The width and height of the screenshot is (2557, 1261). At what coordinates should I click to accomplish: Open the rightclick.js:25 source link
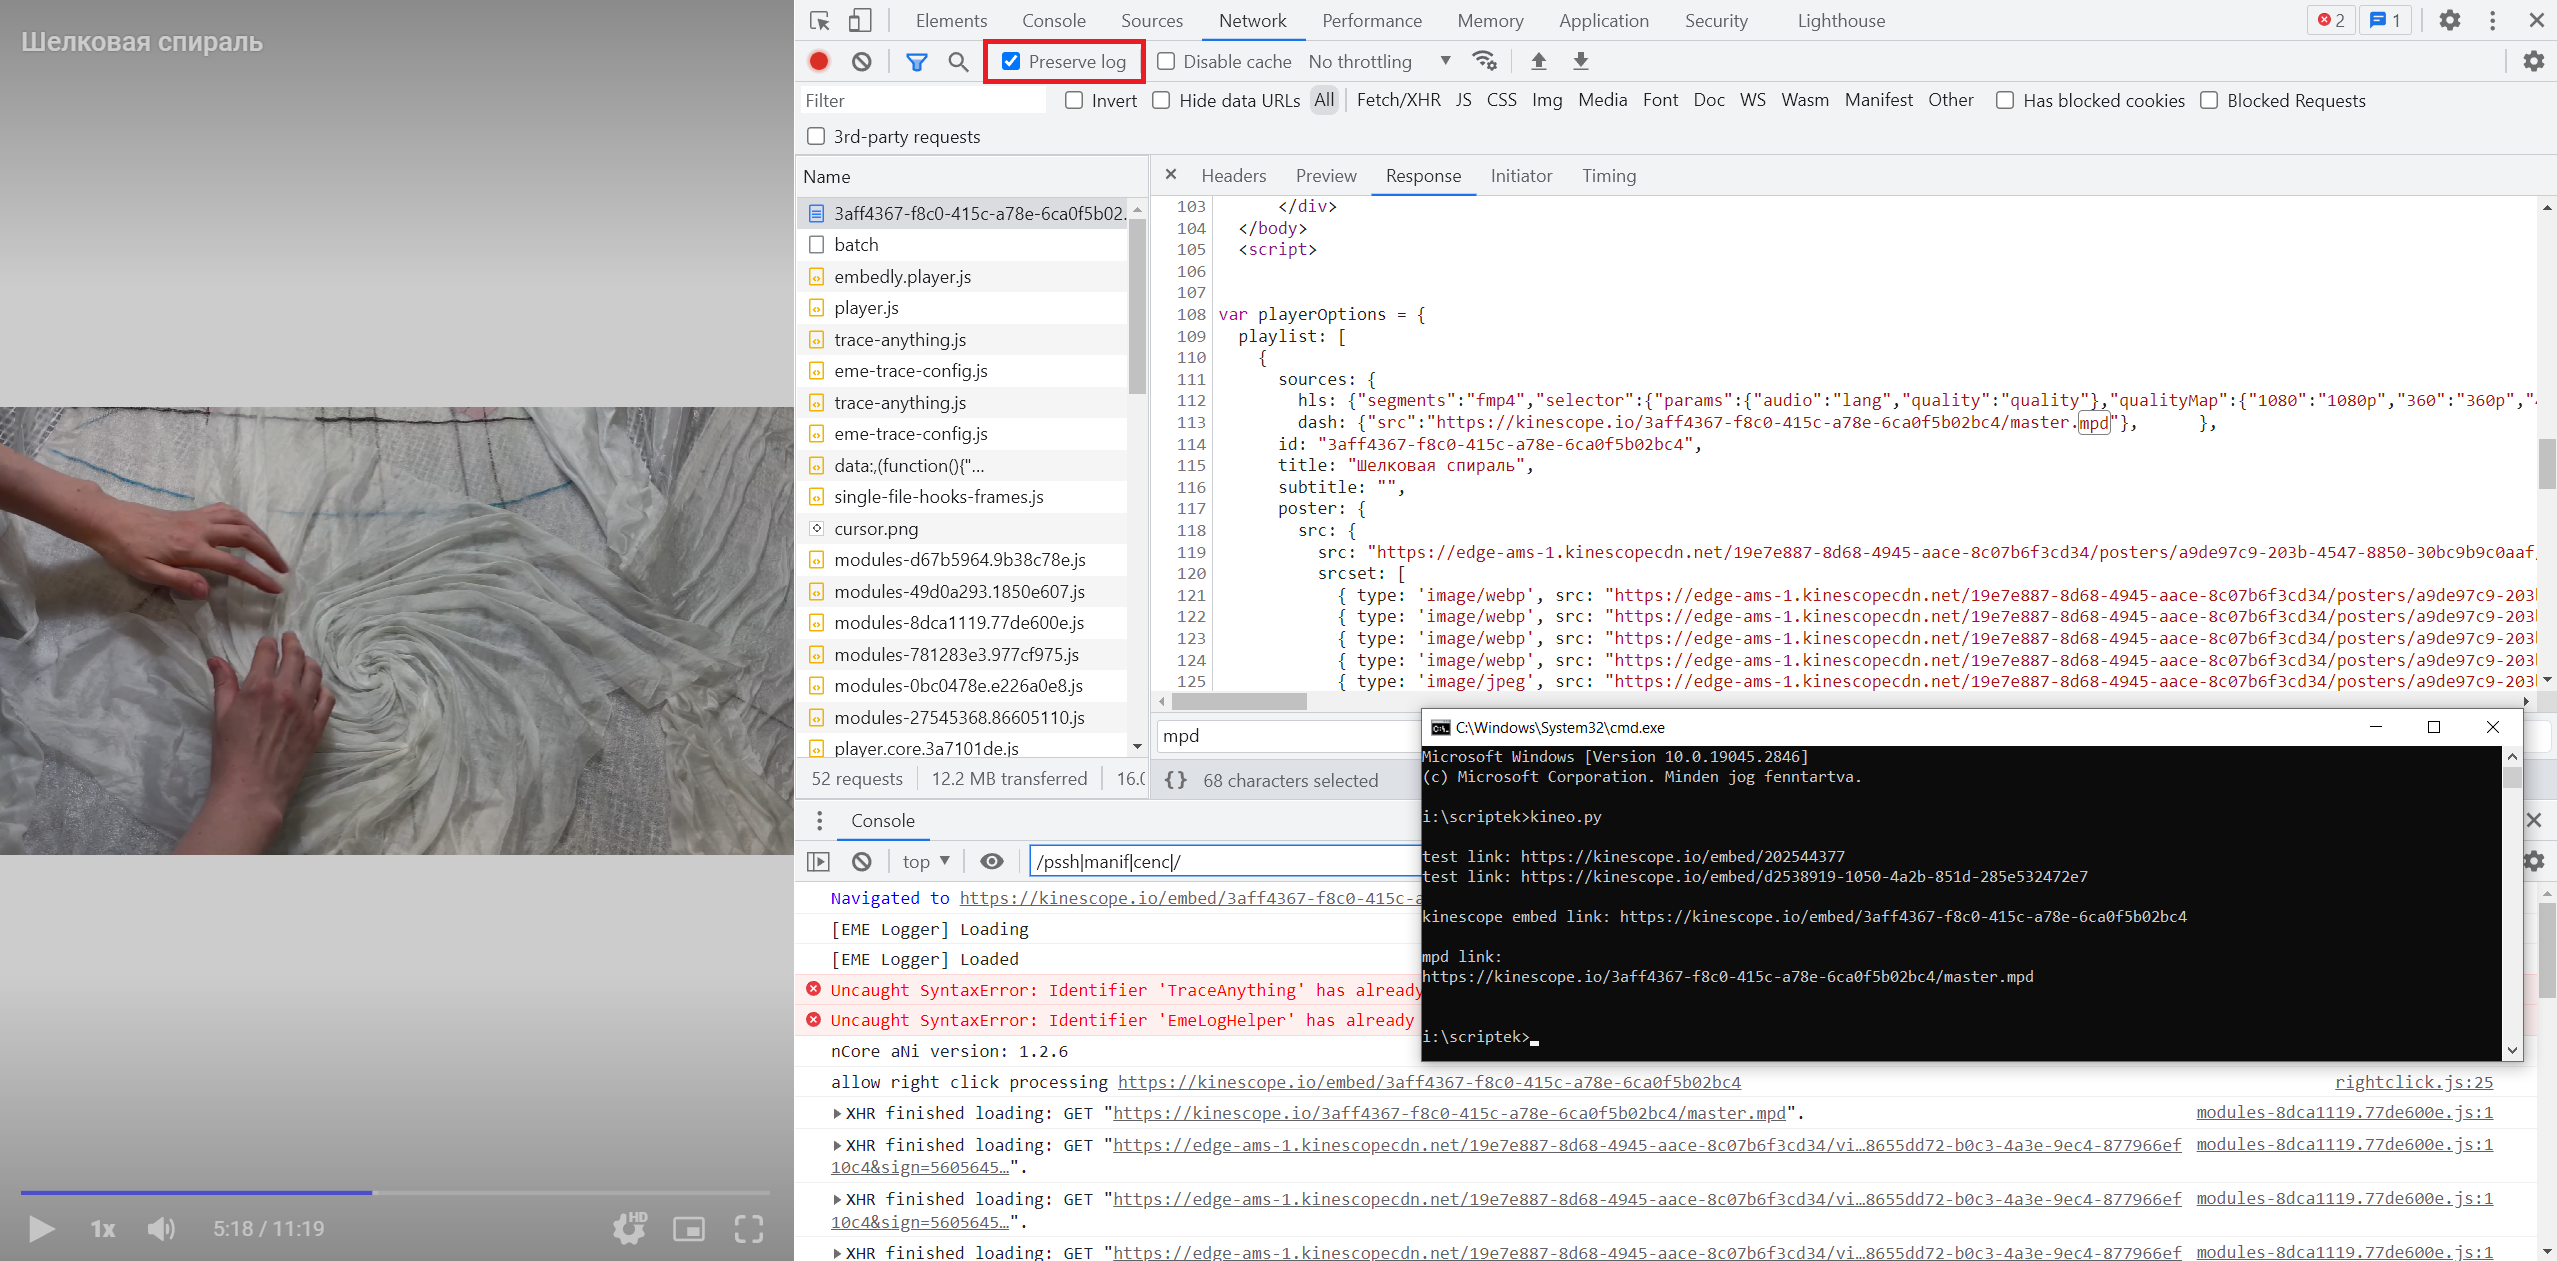click(x=2413, y=1082)
